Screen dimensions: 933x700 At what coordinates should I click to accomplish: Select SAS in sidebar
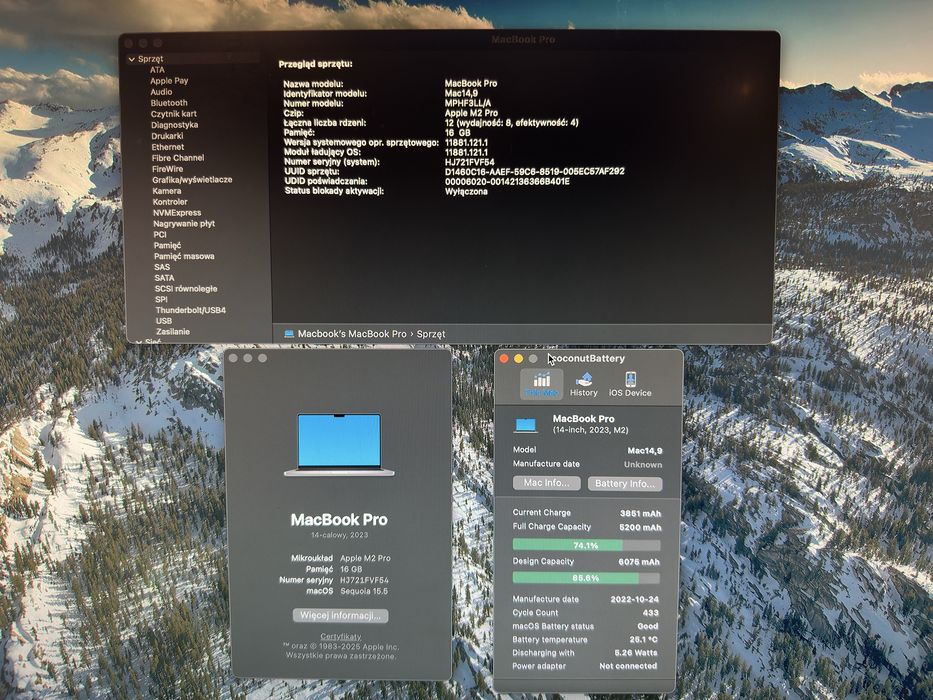pos(162,267)
